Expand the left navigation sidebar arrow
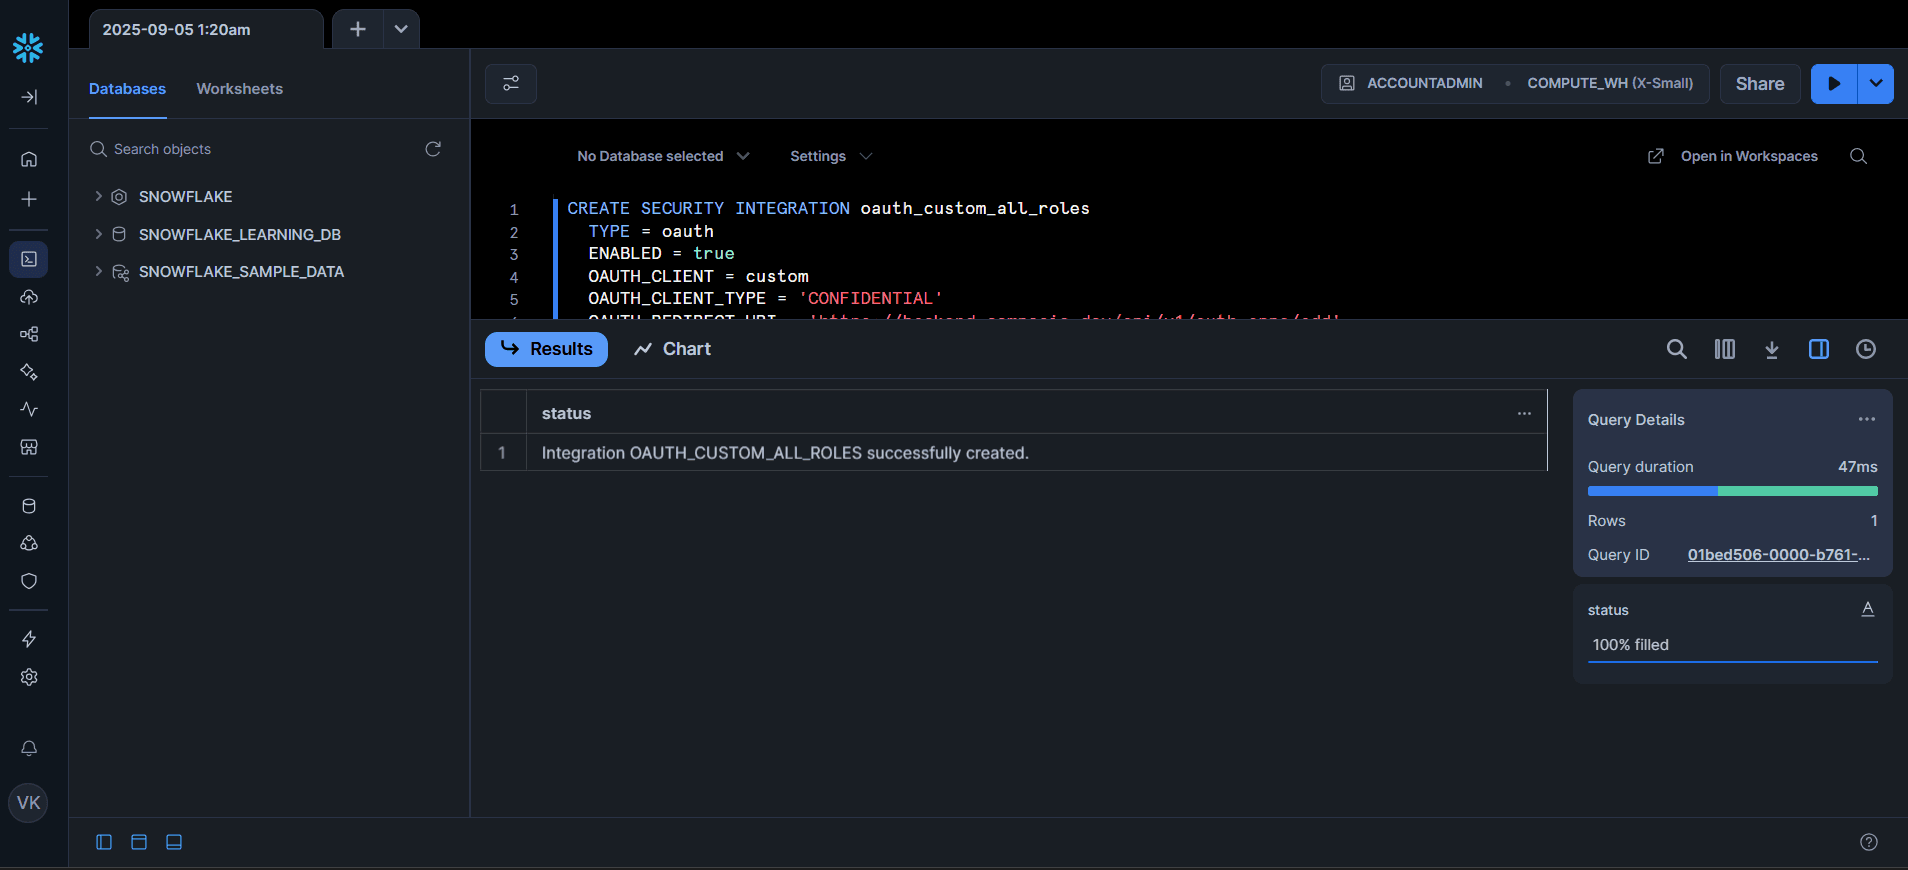 (x=29, y=97)
